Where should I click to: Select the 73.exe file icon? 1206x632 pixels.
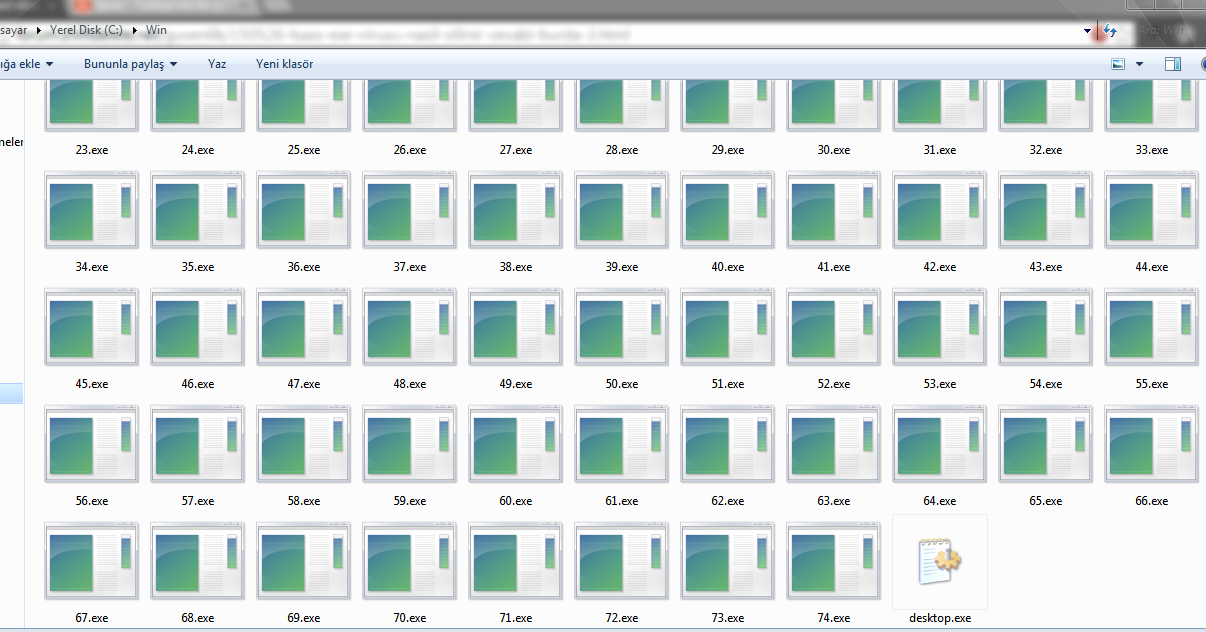point(728,561)
